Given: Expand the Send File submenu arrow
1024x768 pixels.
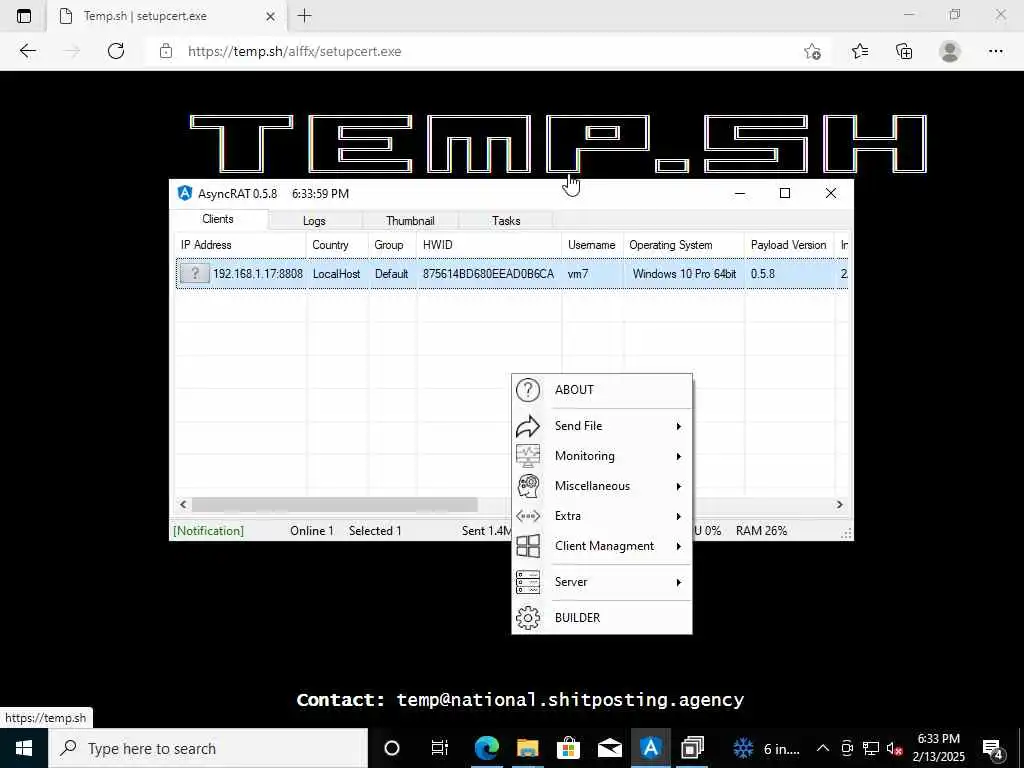Looking at the screenshot, I should pyautogui.click(x=679, y=426).
